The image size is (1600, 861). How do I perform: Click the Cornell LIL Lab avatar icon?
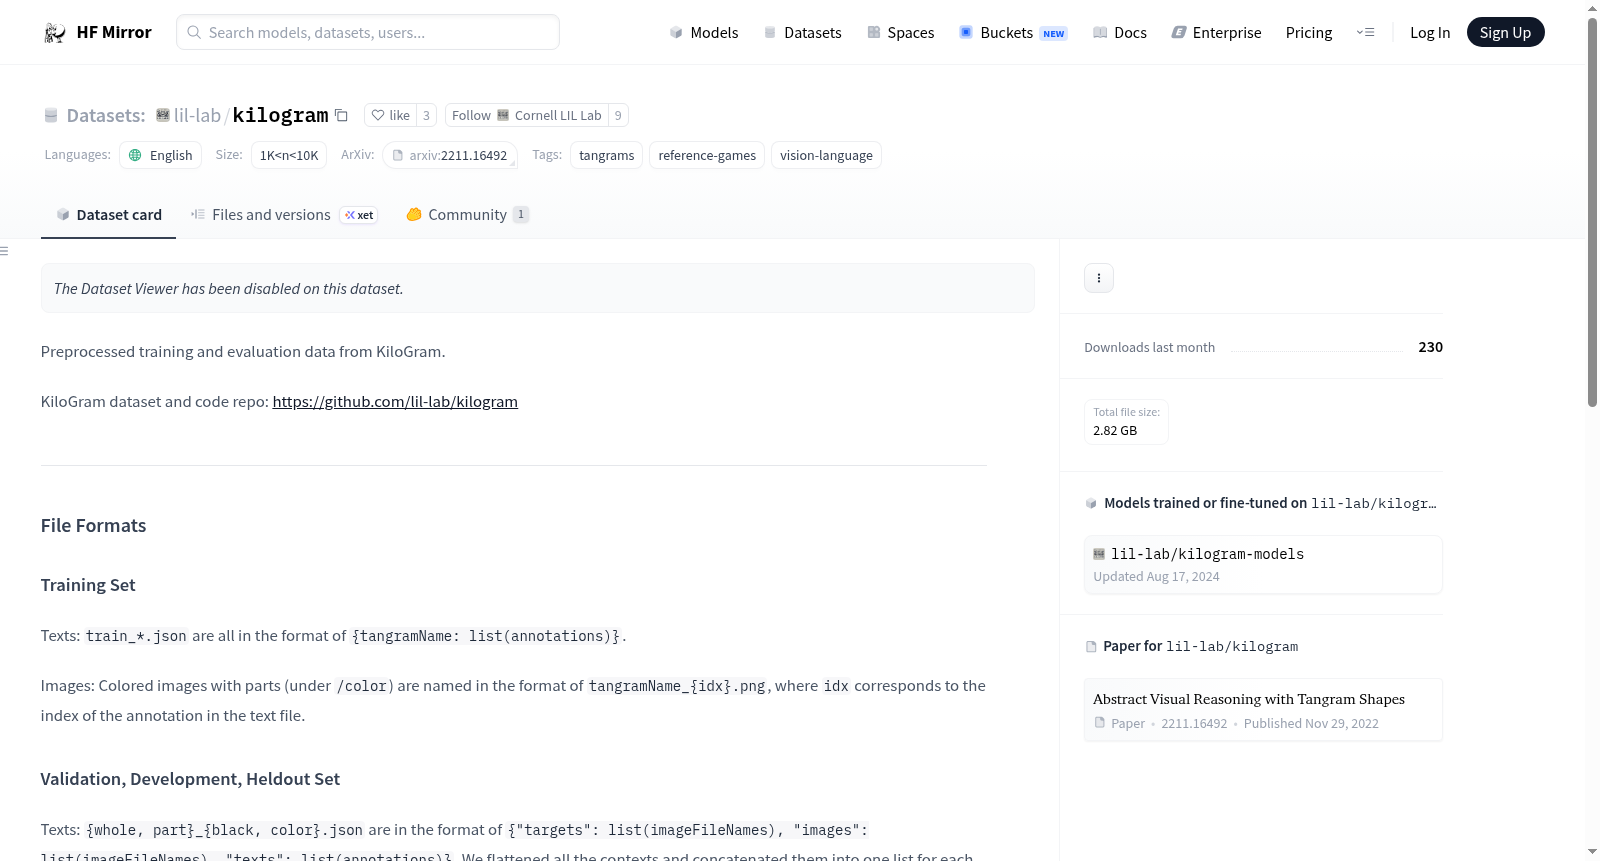pos(503,115)
